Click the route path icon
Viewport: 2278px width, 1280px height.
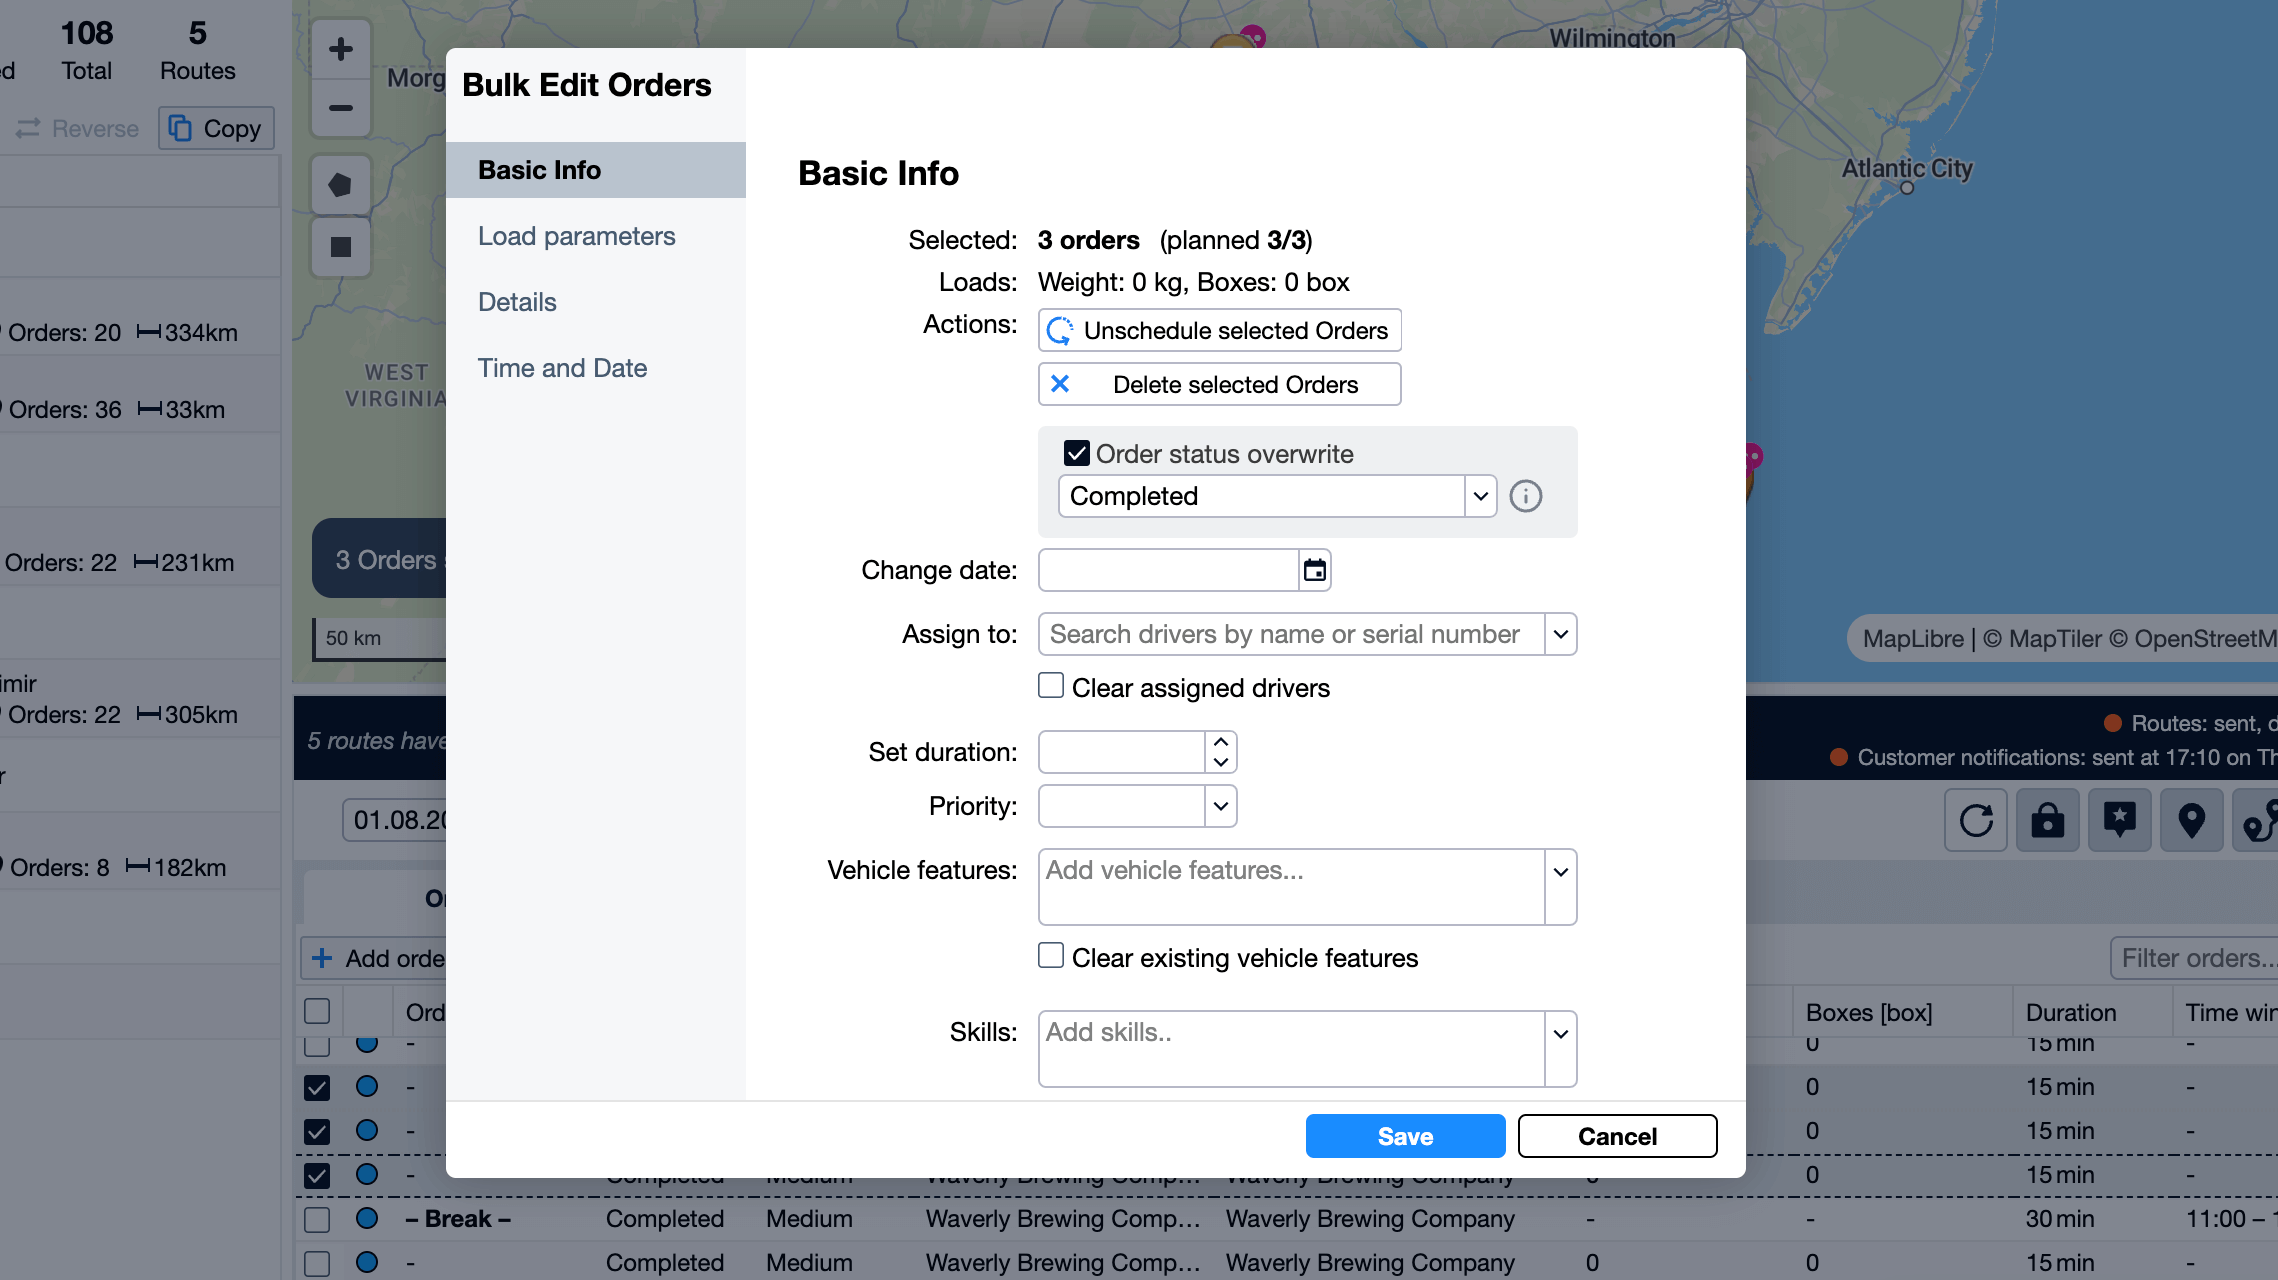2261,820
